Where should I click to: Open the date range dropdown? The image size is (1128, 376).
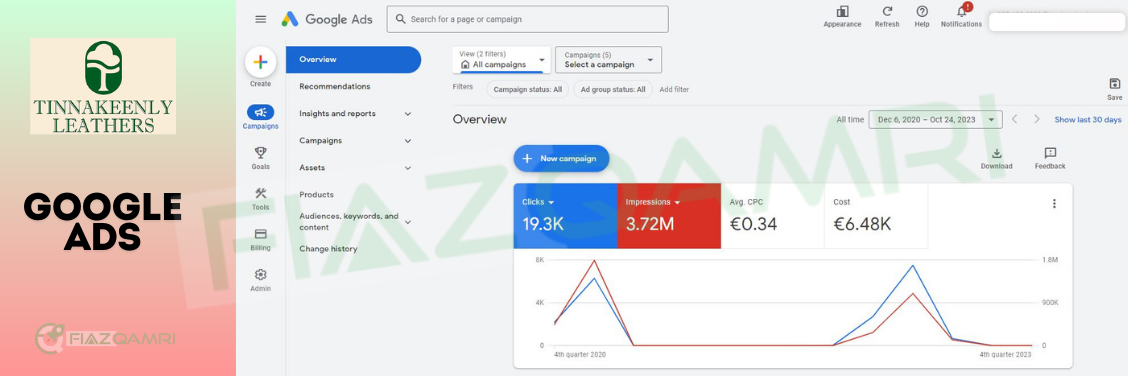pos(935,119)
